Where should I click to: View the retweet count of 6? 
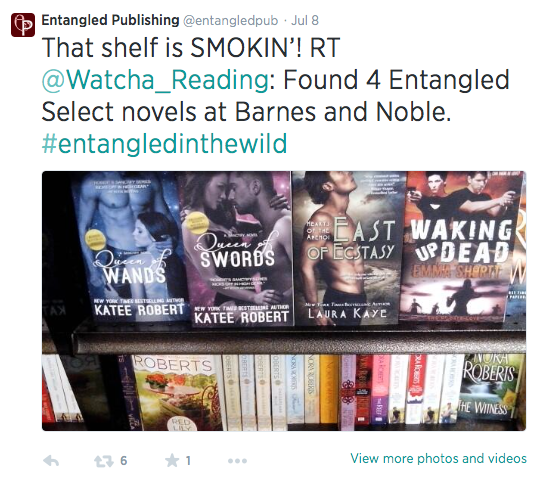point(124,461)
